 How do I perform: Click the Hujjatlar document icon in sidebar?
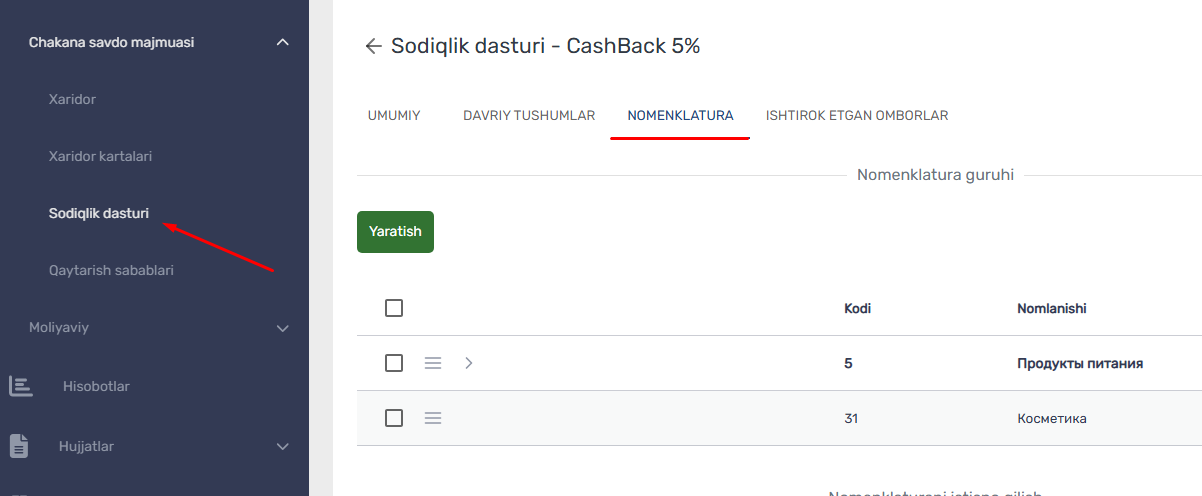point(20,446)
